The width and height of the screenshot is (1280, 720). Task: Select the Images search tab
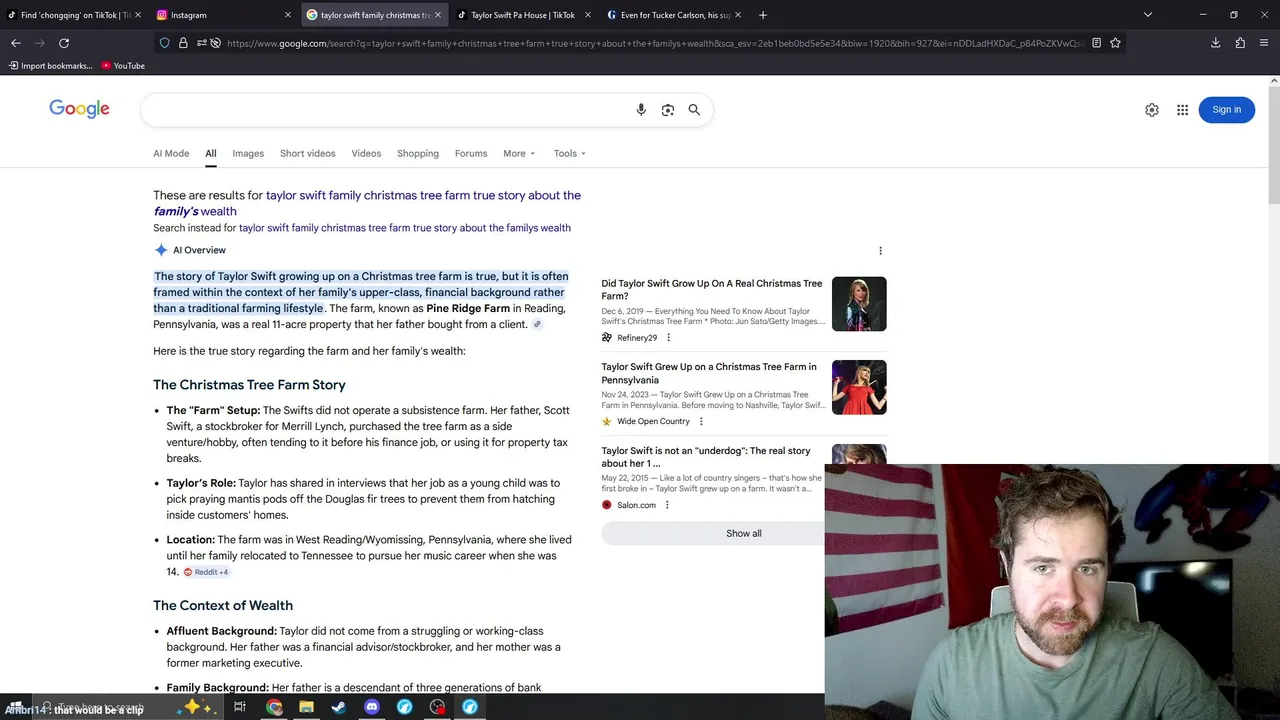pos(248,153)
